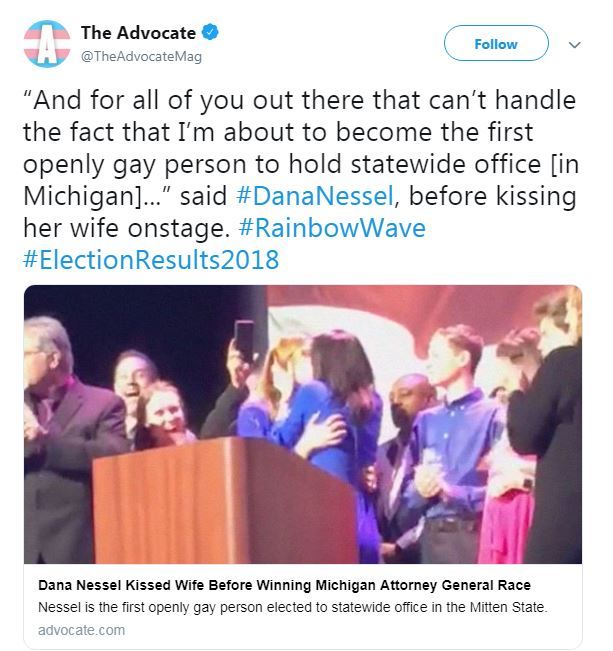The image size is (613, 651).
Task: Open the tweet options chevron menu
Action: click(x=574, y=44)
